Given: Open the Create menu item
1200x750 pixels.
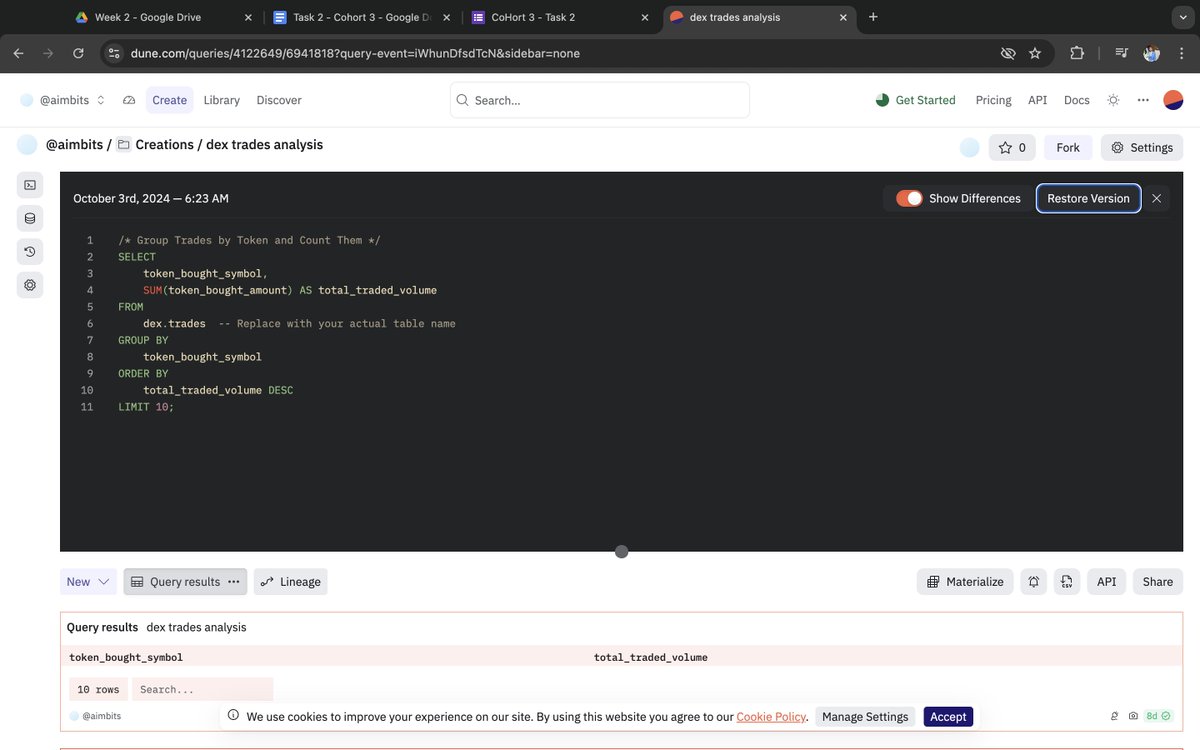Looking at the screenshot, I should point(169,100).
